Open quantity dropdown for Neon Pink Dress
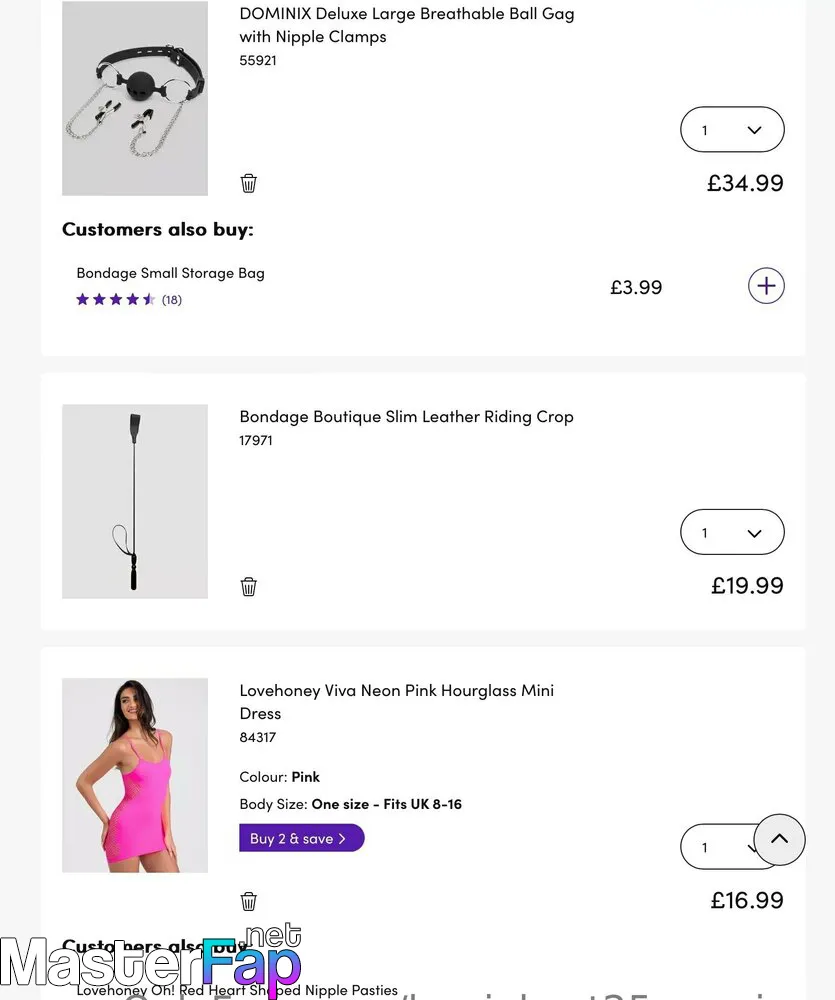 (x=718, y=847)
